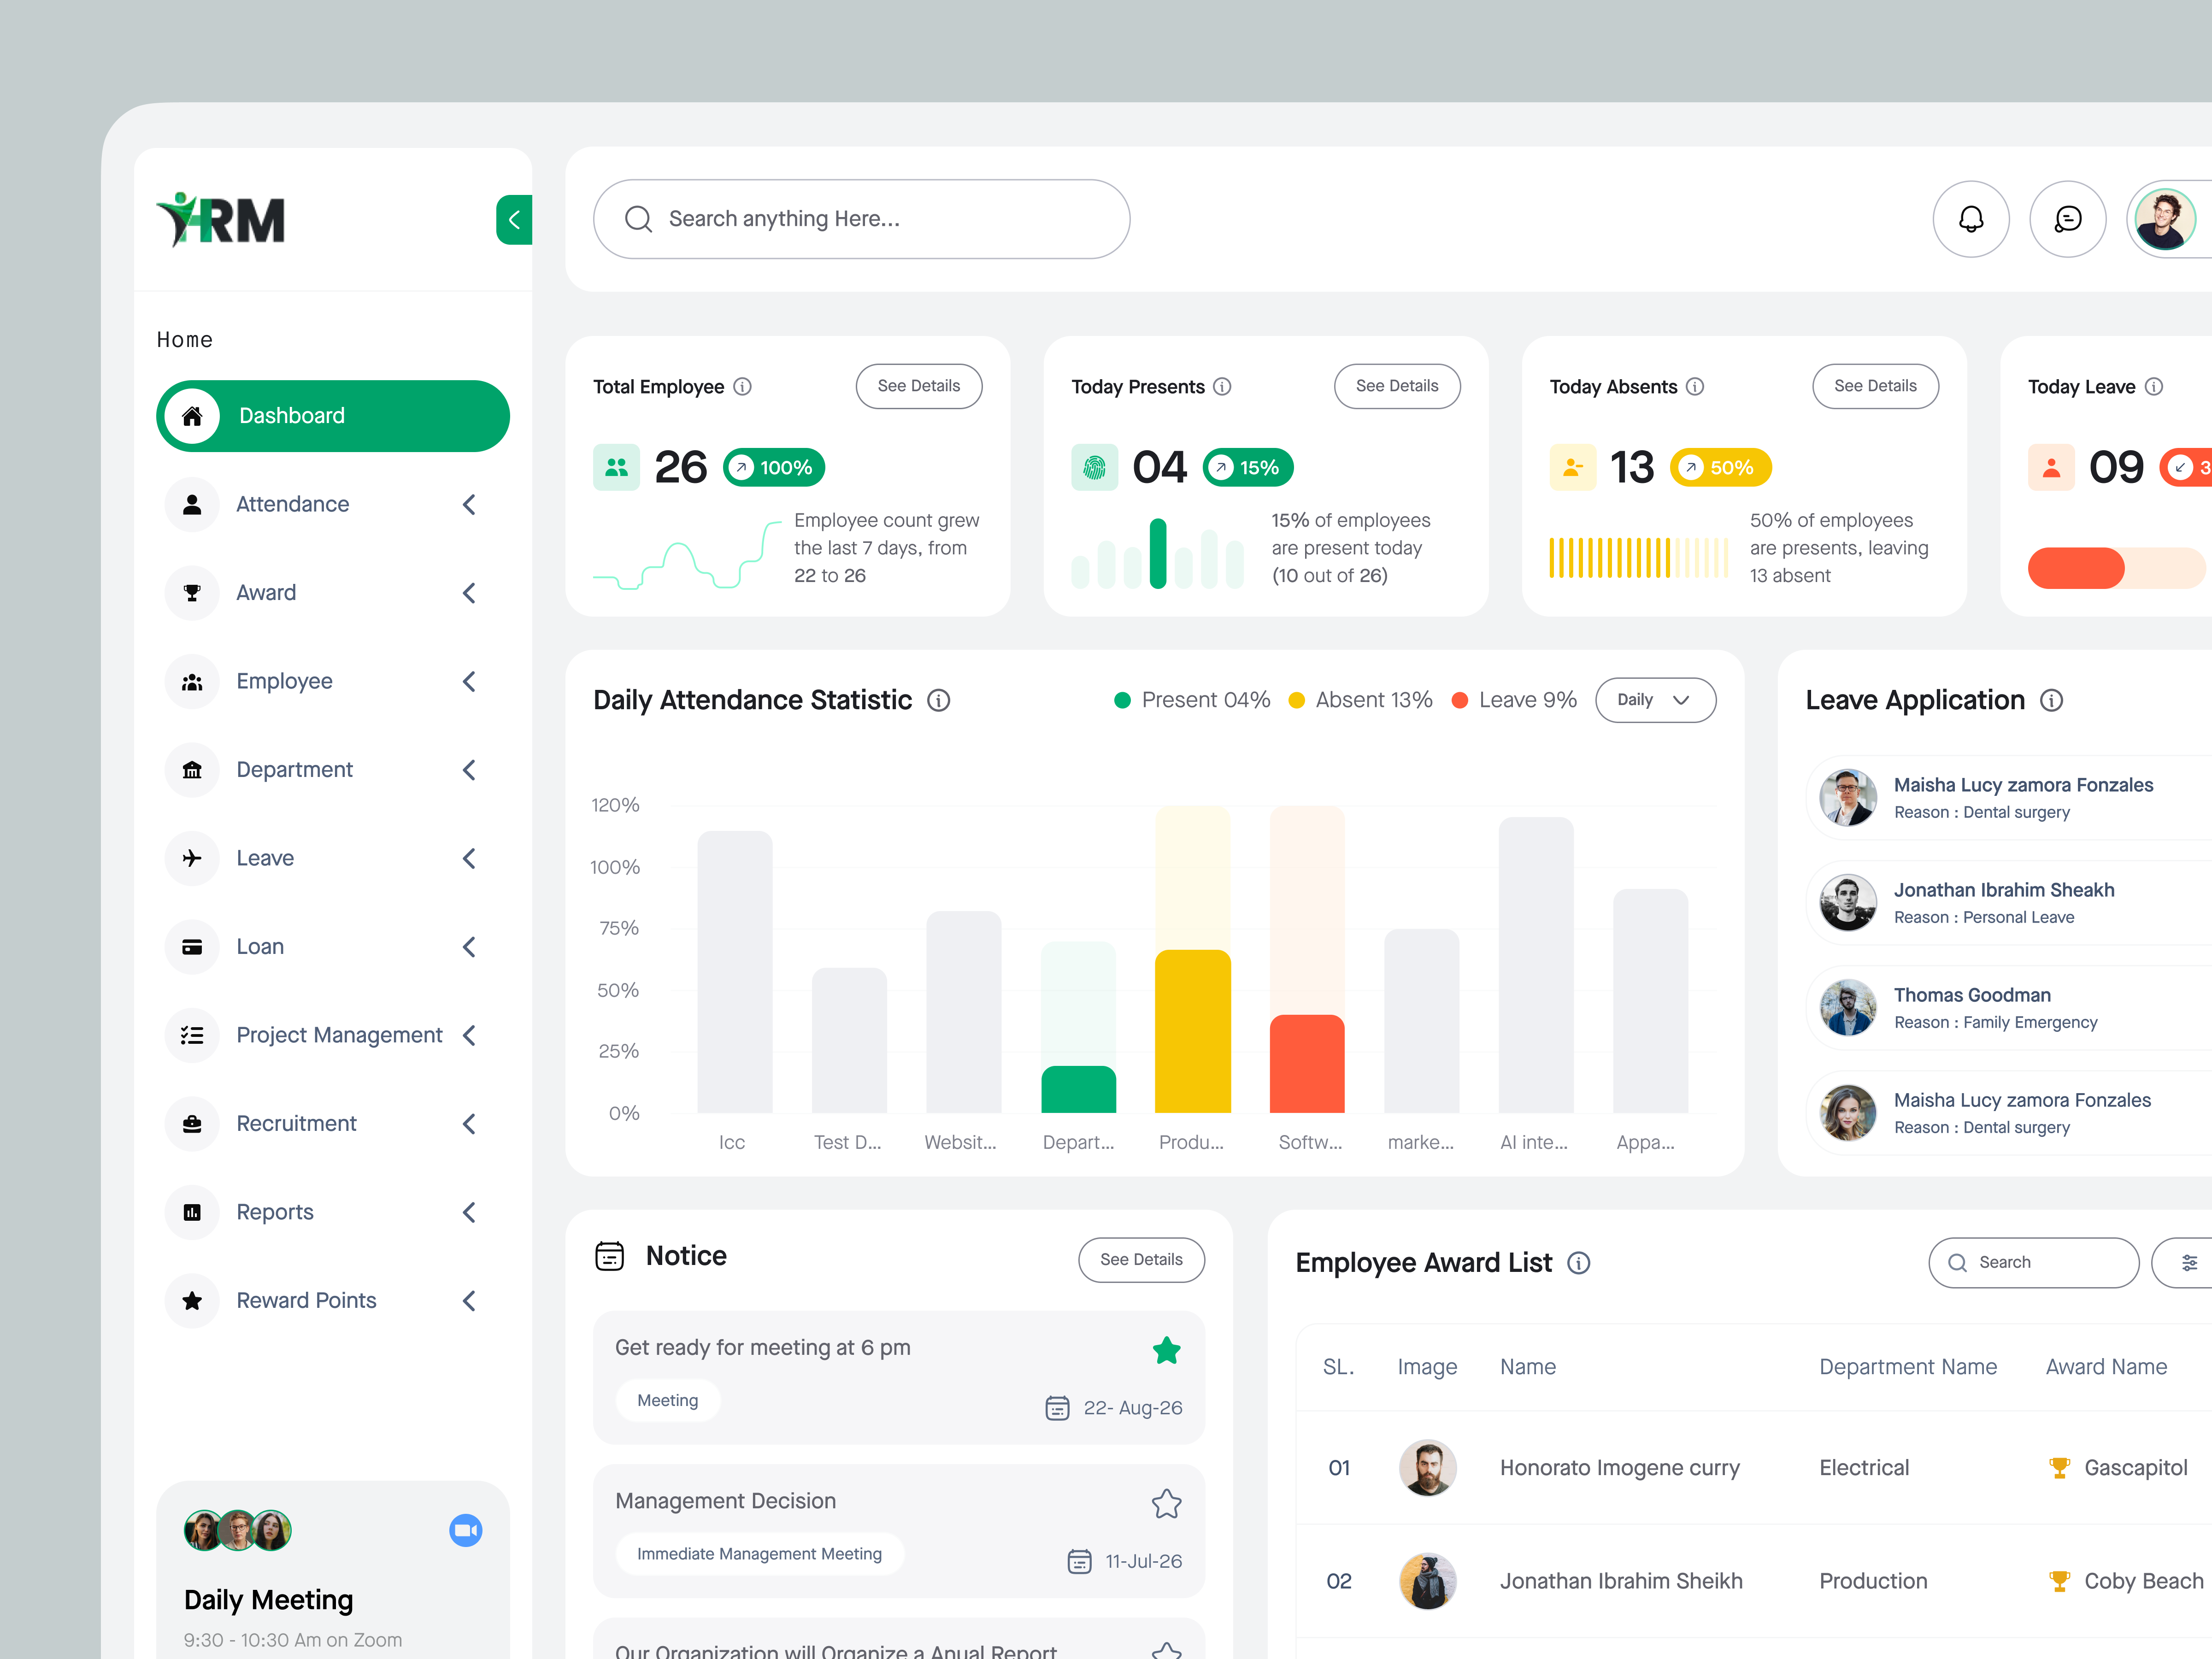See Details for Today Absents
Screen dimensions: 2212x1659
coord(1875,386)
